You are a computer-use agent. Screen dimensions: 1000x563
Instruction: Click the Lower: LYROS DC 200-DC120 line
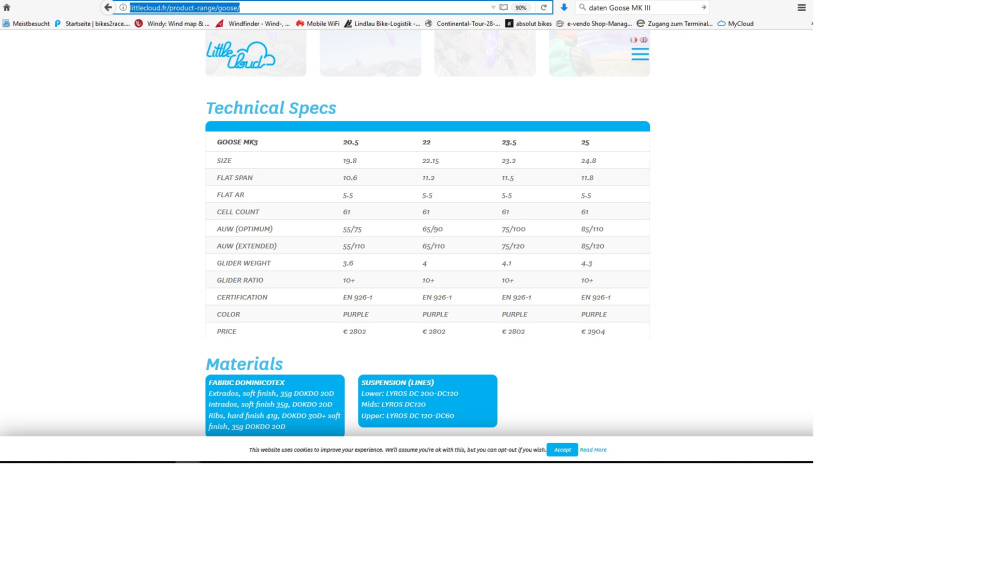click(x=409, y=393)
